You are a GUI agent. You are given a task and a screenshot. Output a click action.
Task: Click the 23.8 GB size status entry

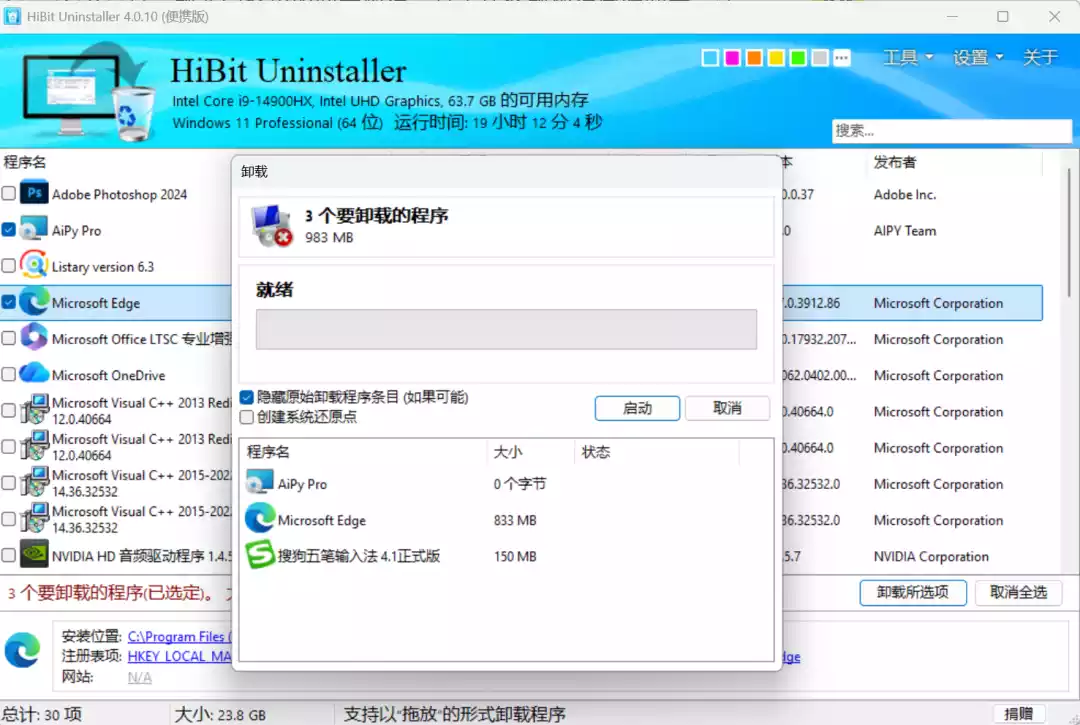(220, 715)
